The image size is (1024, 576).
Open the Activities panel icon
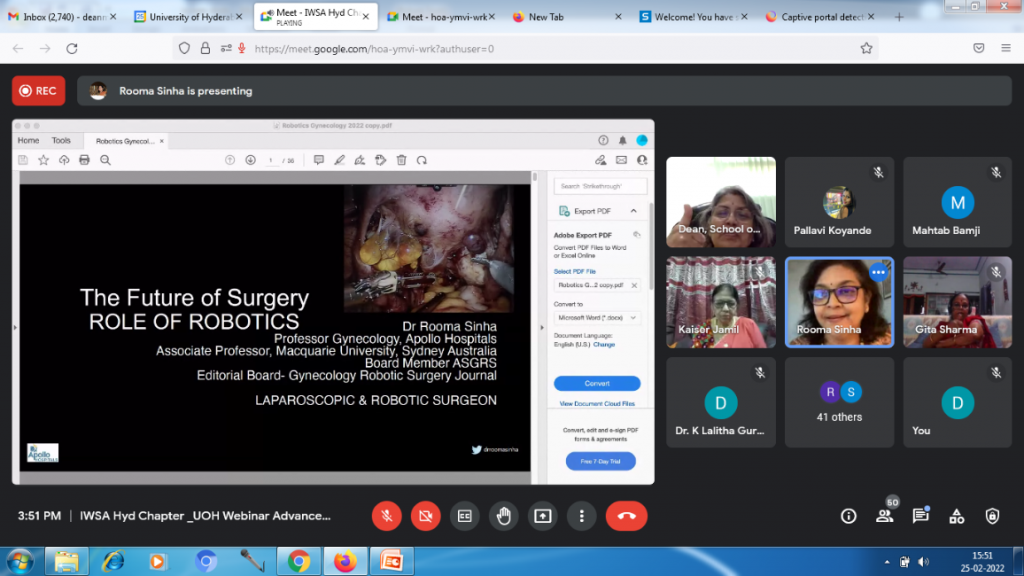coord(957,516)
